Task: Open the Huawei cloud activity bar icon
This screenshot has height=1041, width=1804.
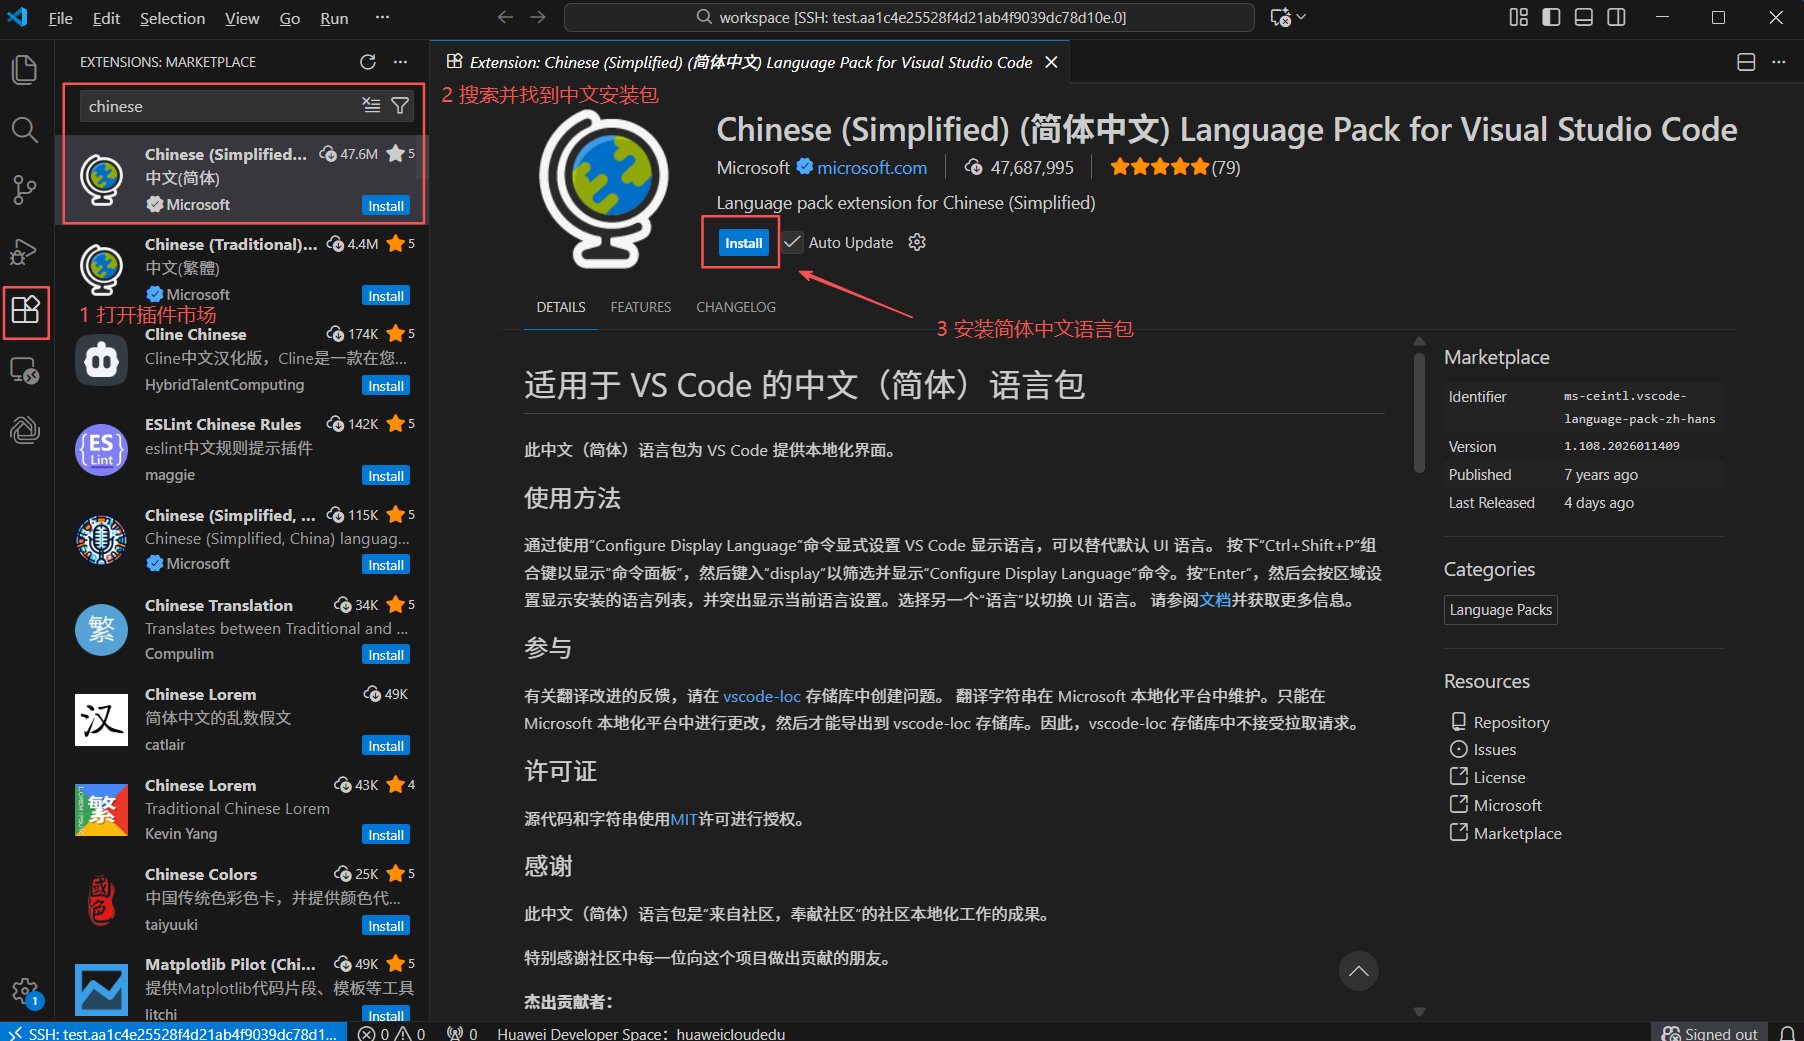Action: coord(25,430)
